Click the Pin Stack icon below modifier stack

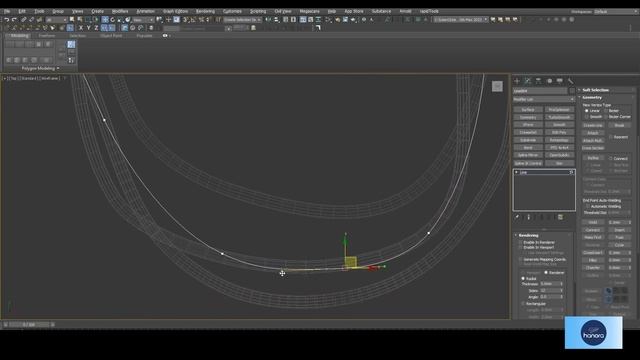[x=517, y=217]
